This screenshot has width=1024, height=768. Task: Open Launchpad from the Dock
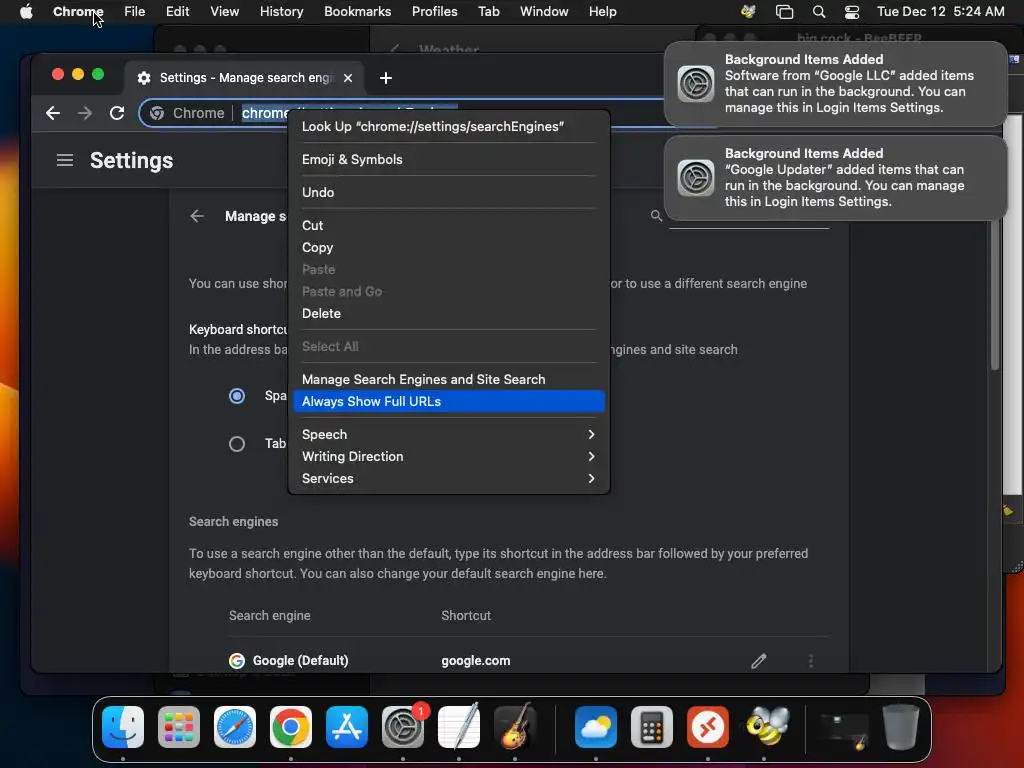[179, 727]
